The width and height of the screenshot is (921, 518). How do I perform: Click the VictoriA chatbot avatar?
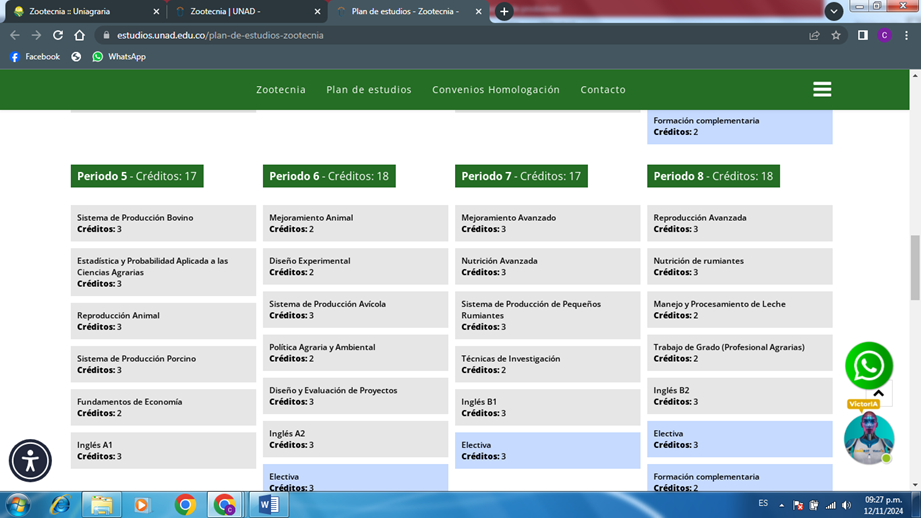pos(868,437)
